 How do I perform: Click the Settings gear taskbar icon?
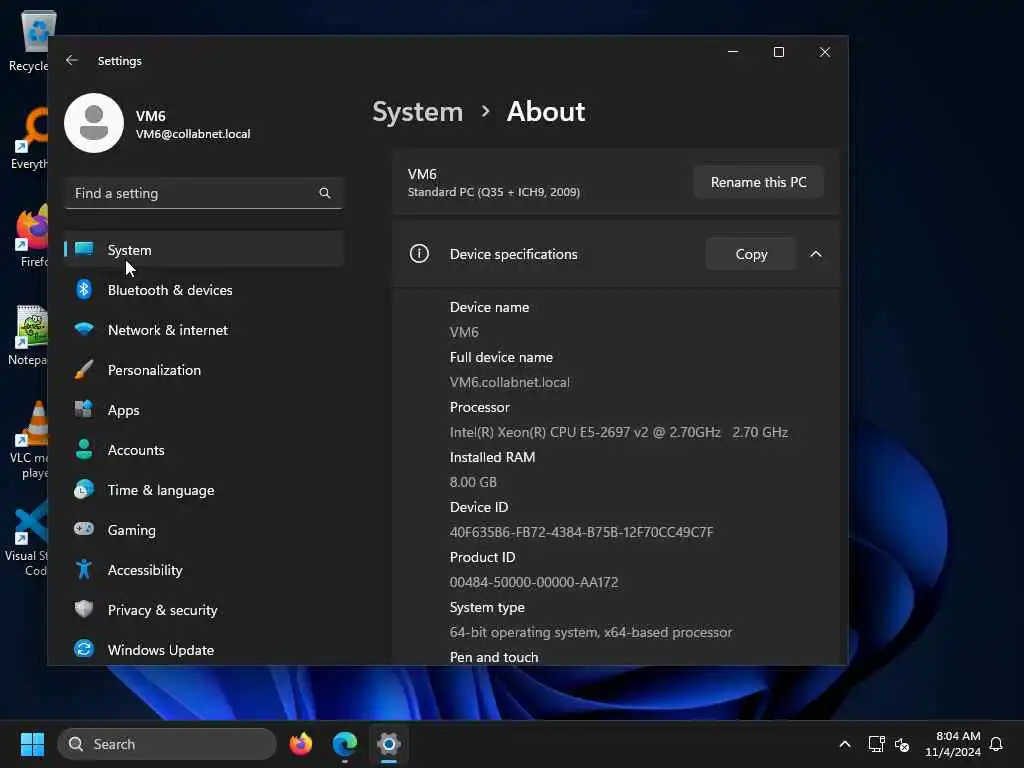389,744
